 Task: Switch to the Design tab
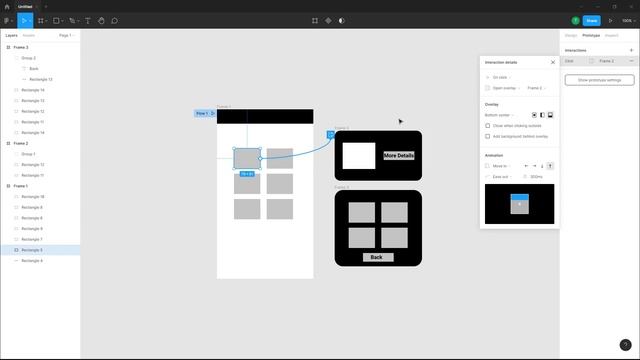571,36
